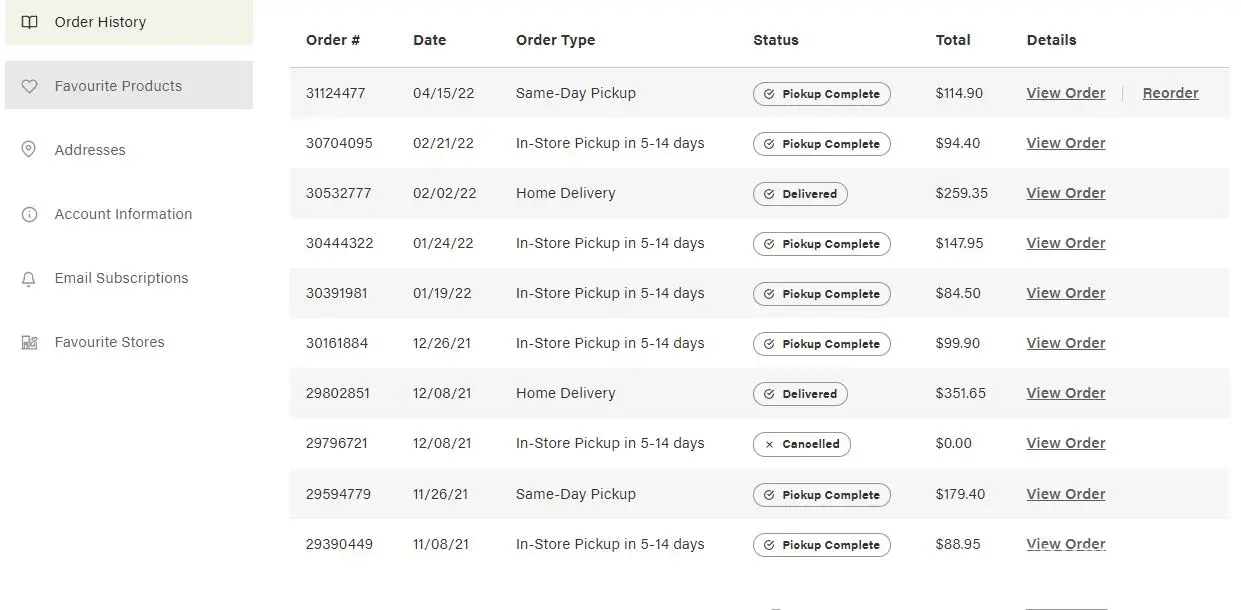Go to Favourite Products section

[x=118, y=86]
